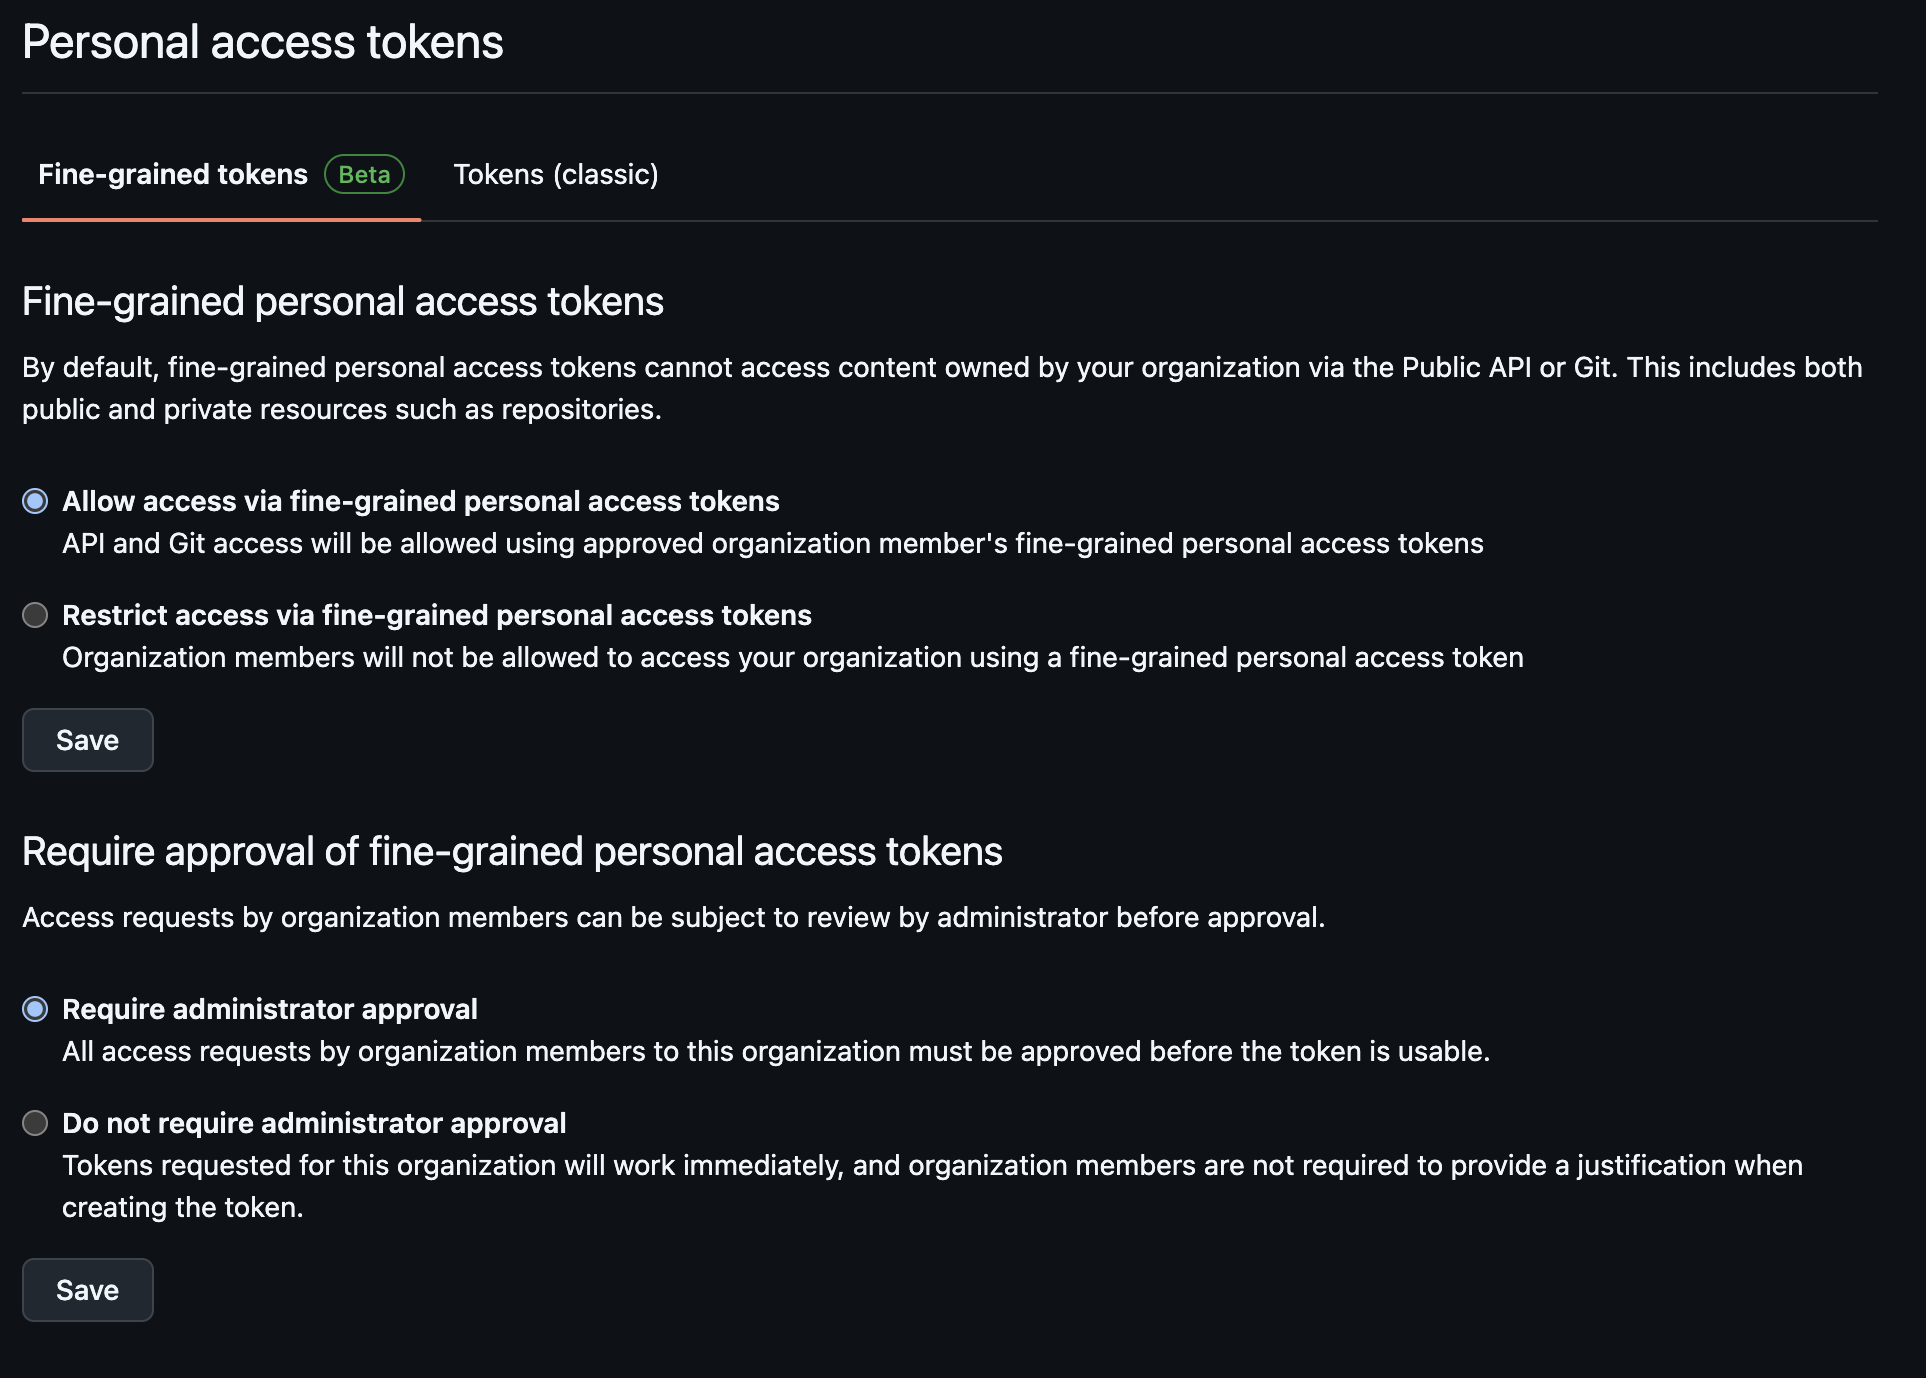
Task: Choose Require administrator approval option
Action: tap(269, 1009)
